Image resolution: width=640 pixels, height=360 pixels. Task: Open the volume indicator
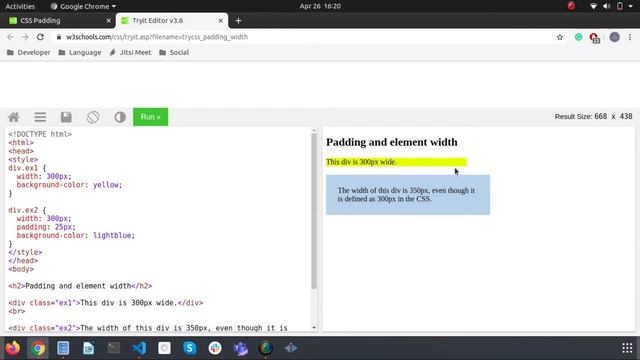tap(607, 6)
